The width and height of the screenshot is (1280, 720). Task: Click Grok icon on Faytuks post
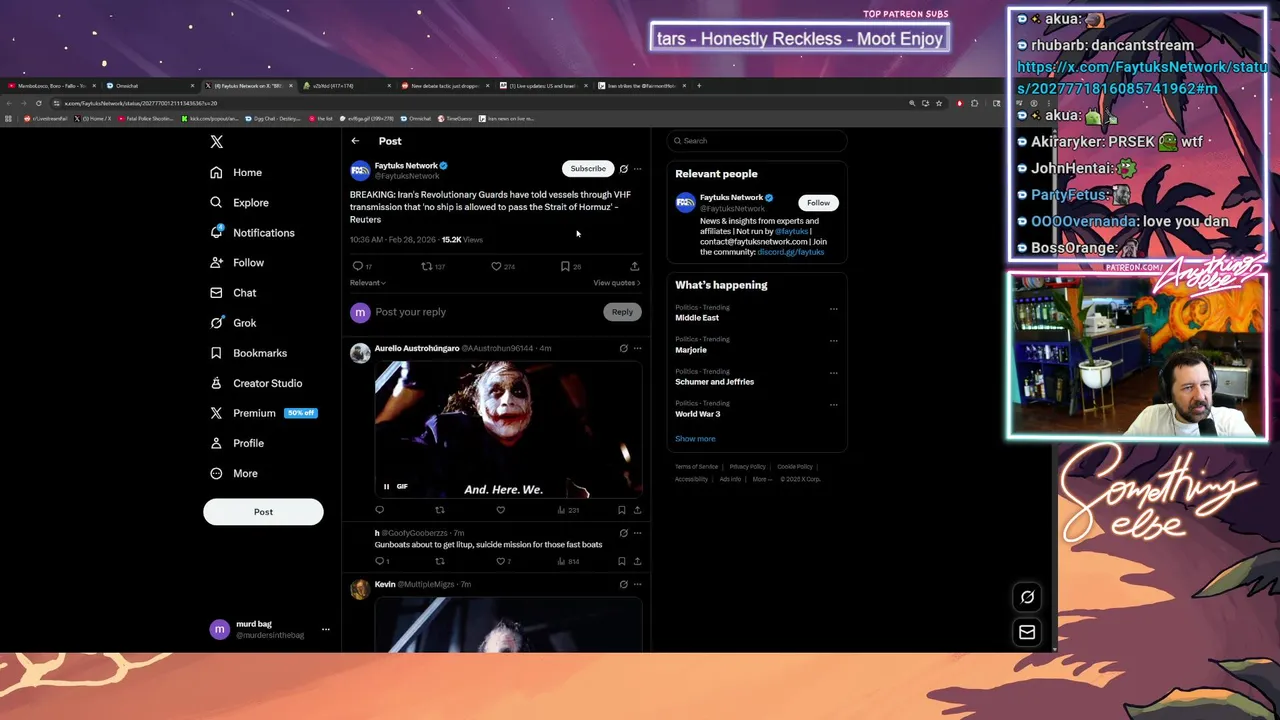coord(623,169)
